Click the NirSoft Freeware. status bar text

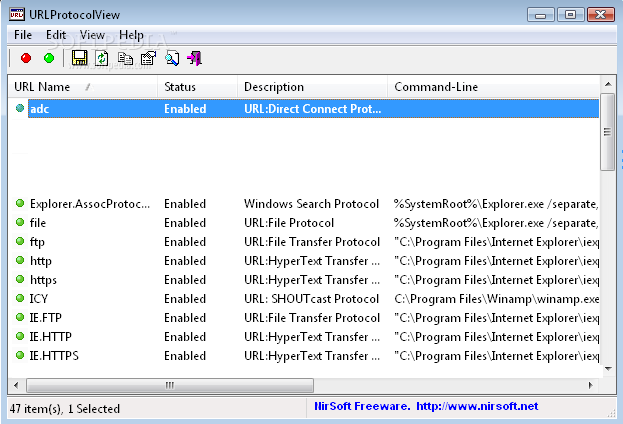coord(362,406)
